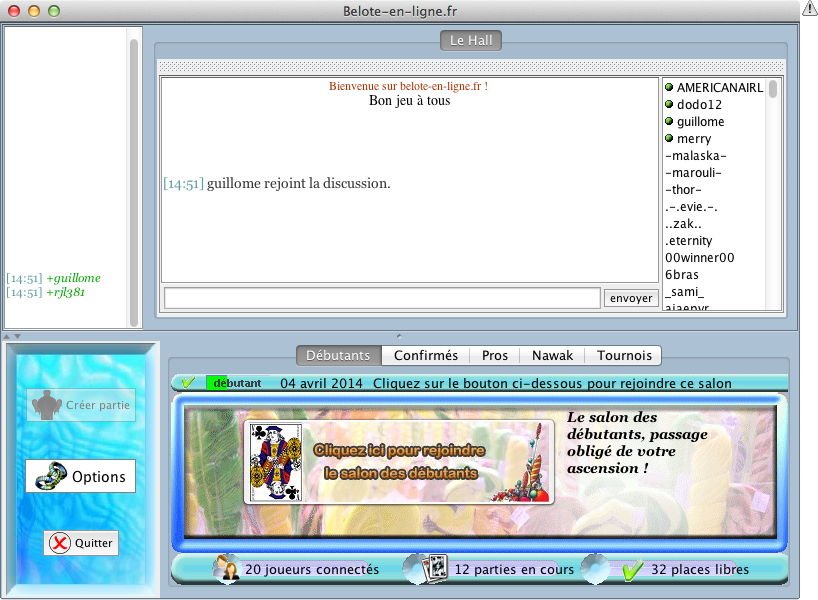Click the left chat log scrollbar

pos(134,183)
